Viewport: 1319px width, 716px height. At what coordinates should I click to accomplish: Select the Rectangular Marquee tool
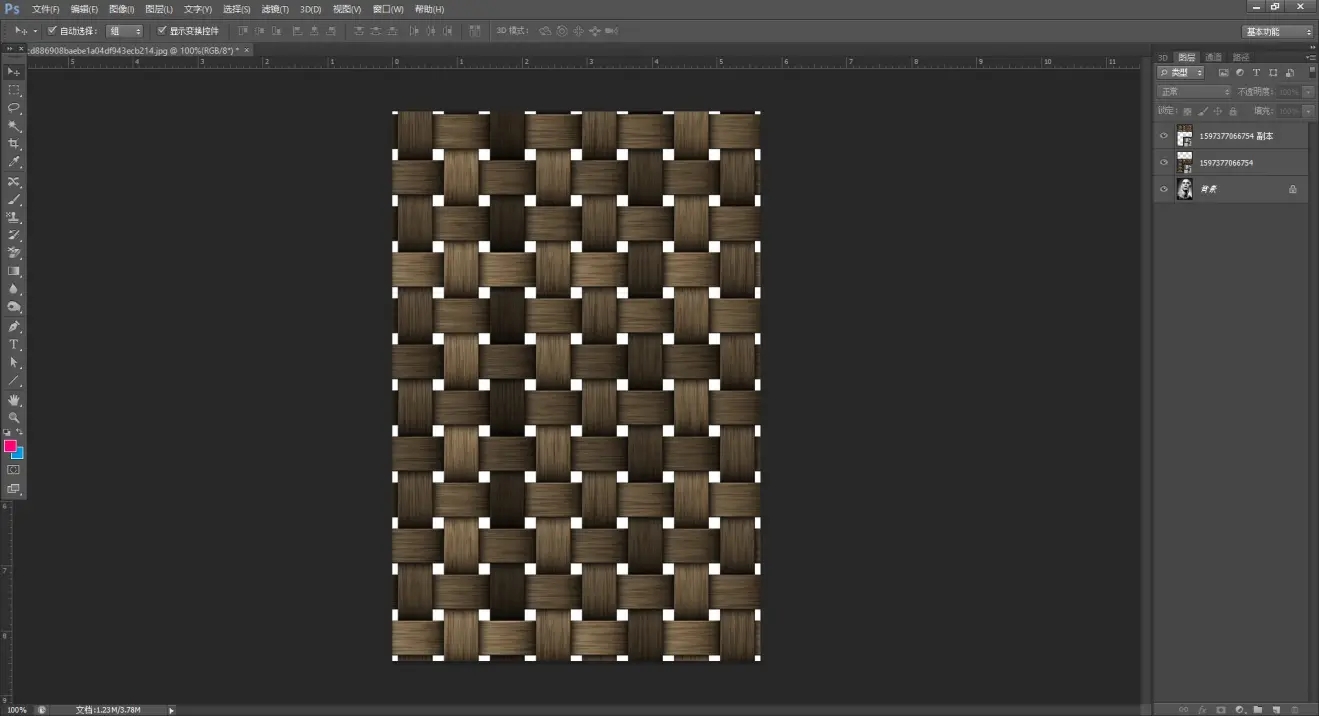point(14,90)
